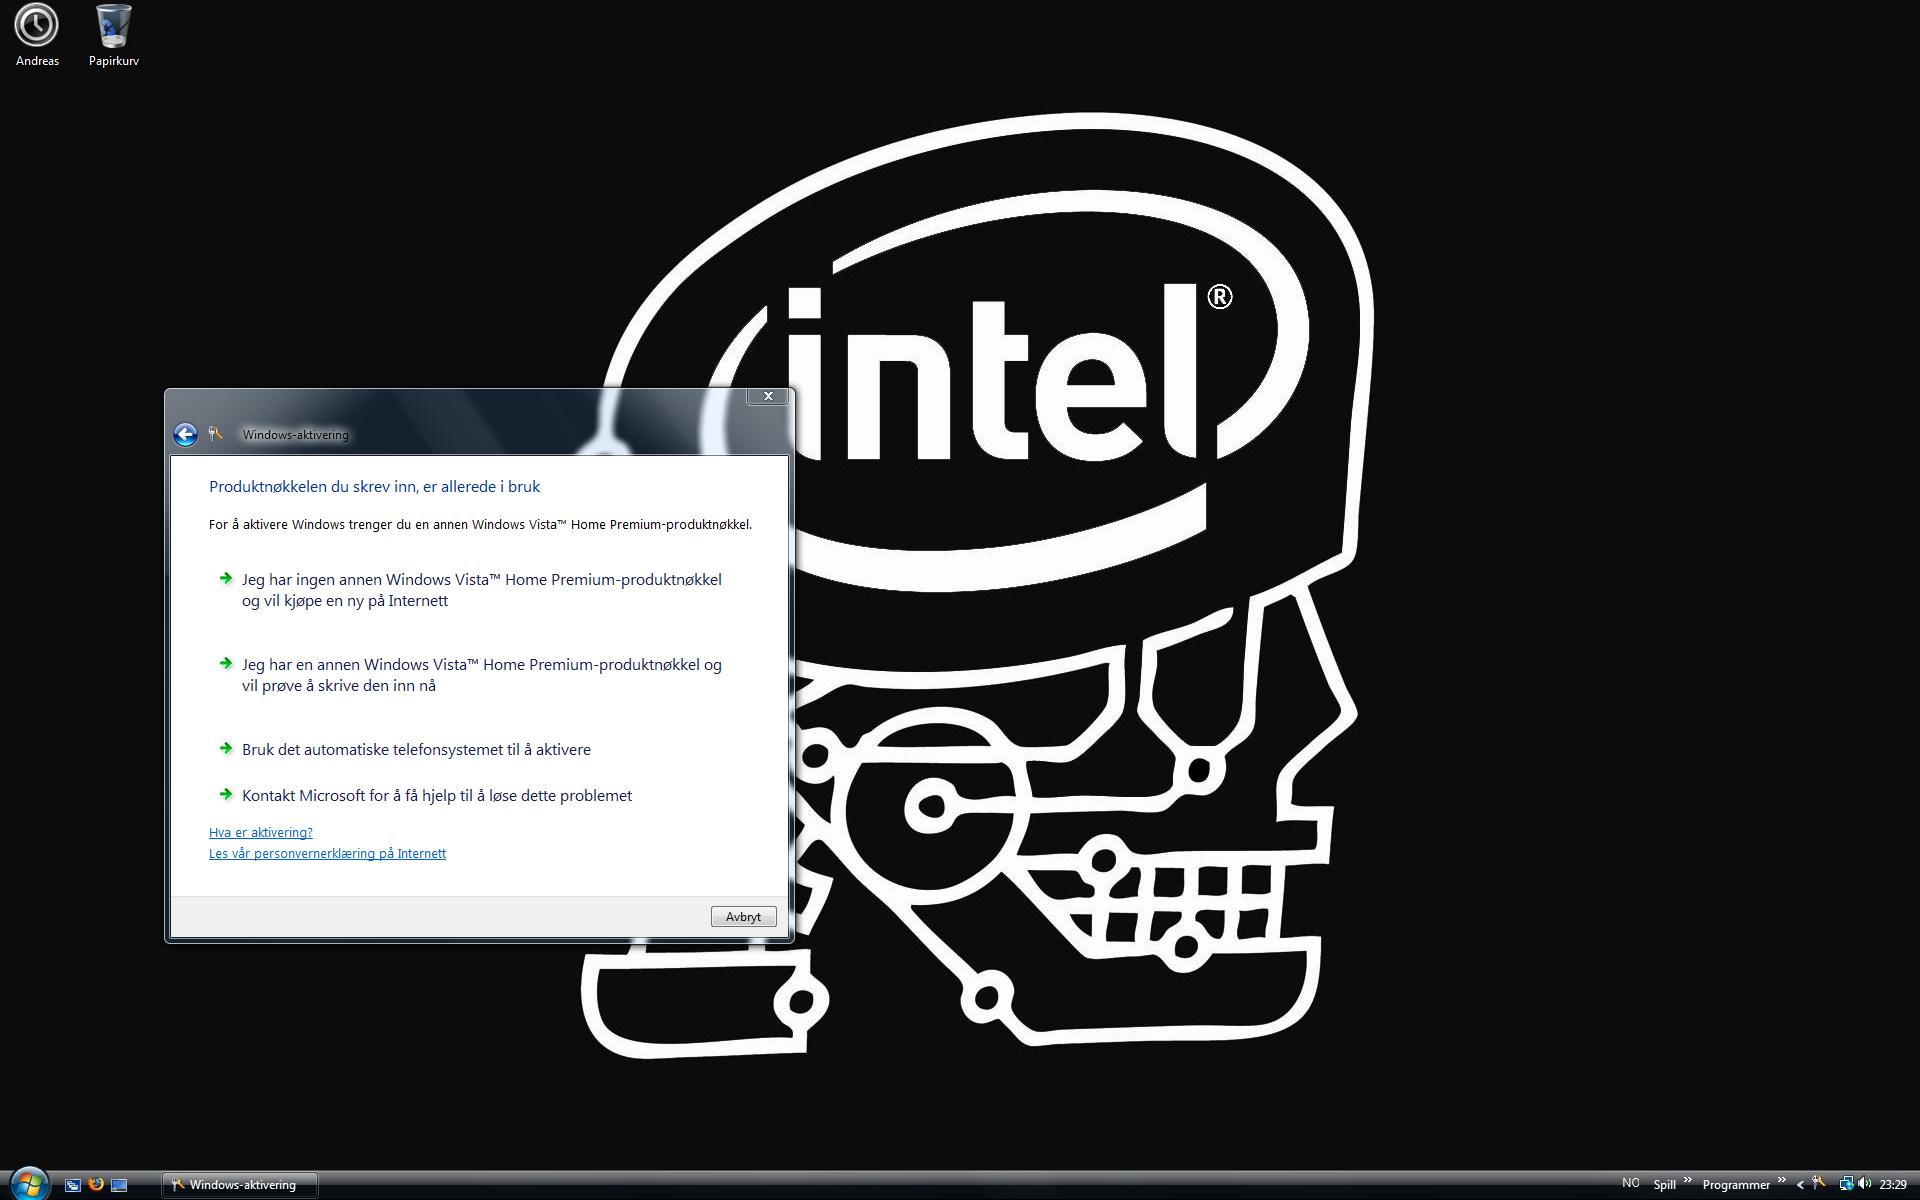Launch Firefox from quick launch
Screen dimensions: 1920x1200
(x=96, y=1184)
